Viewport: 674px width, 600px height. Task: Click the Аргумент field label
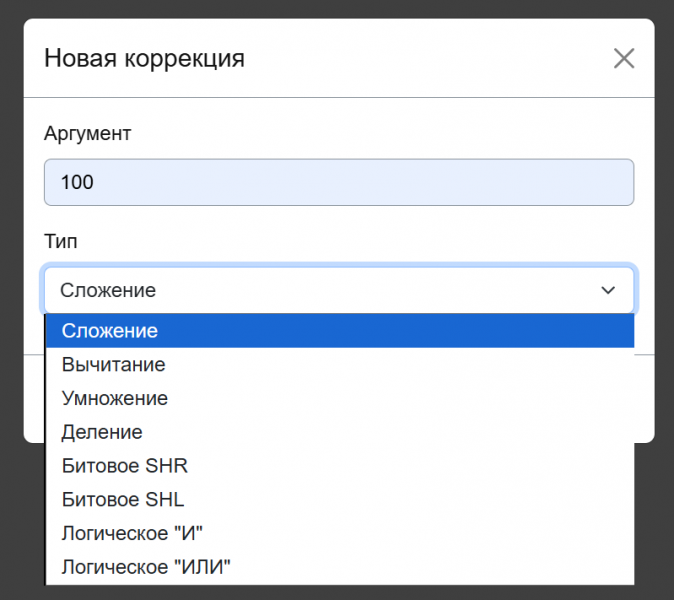click(x=88, y=133)
